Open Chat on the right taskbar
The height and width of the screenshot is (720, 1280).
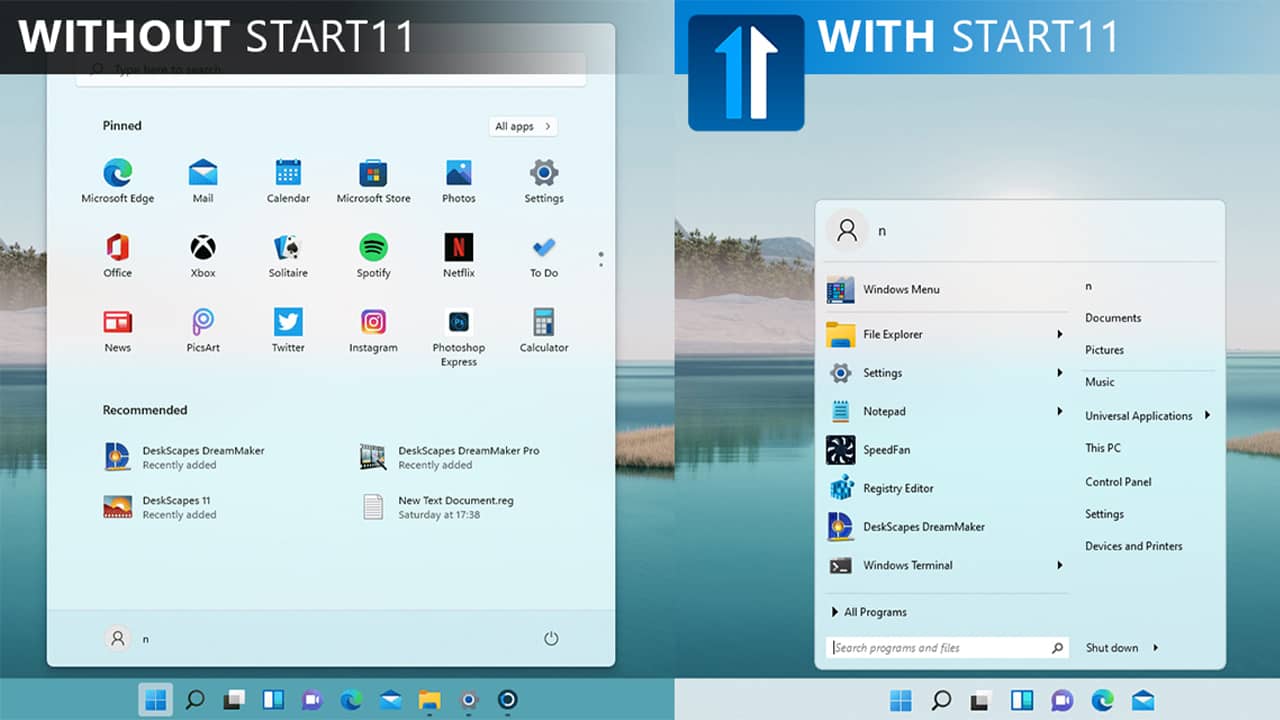[1062, 700]
